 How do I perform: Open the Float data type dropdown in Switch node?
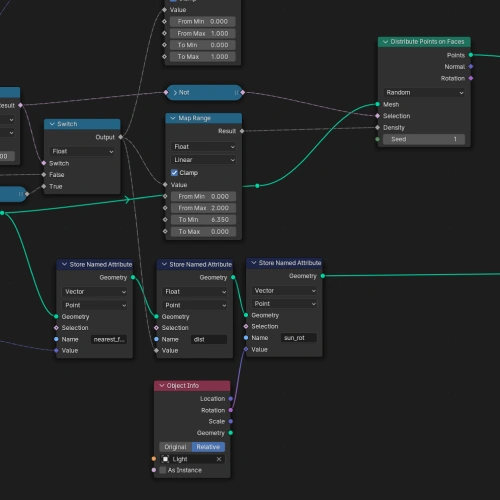pyautogui.click(x=82, y=151)
